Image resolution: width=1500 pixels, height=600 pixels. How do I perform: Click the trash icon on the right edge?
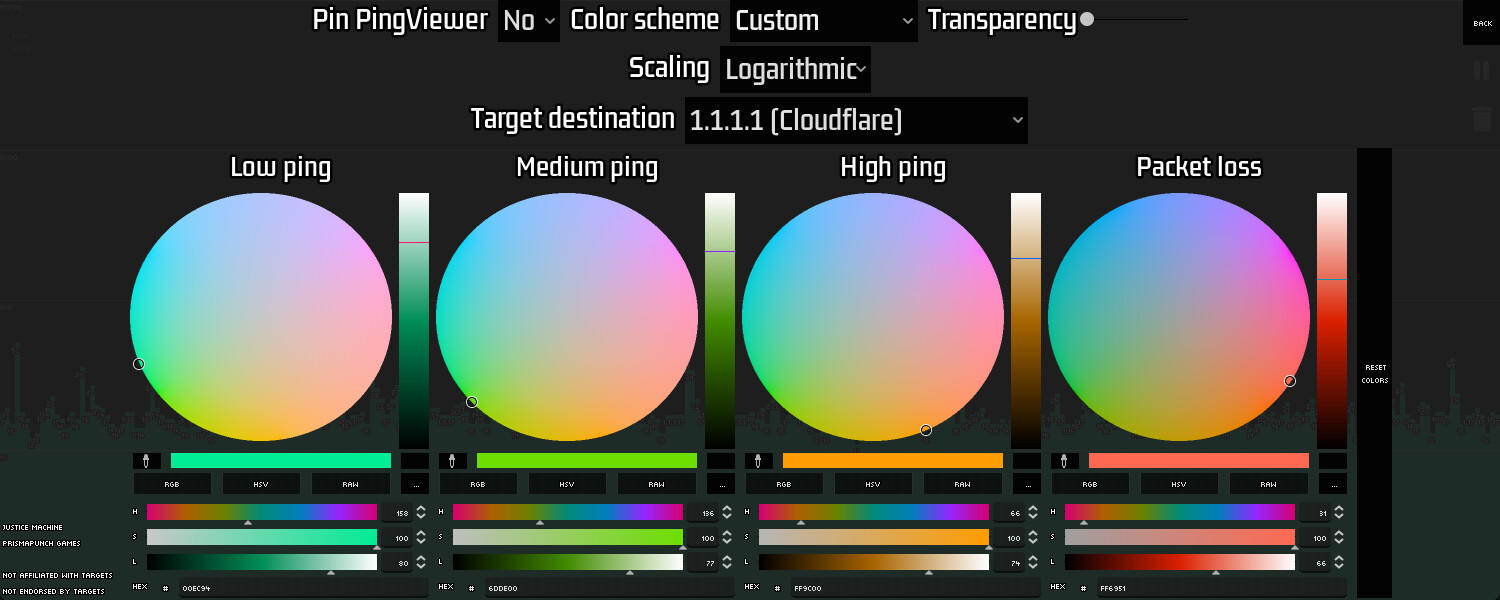[1482, 120]
